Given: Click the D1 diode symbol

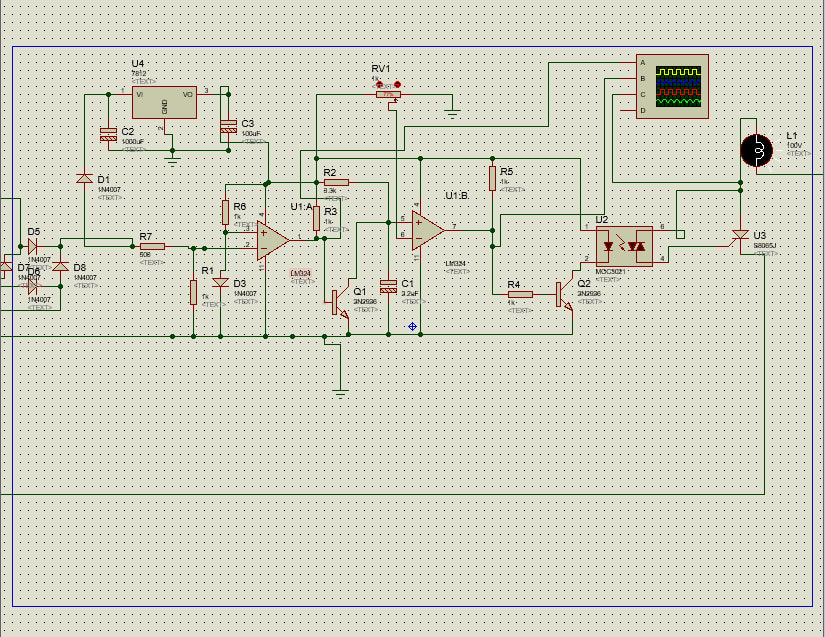Looking at the screenshot, I should click(84, 178).
